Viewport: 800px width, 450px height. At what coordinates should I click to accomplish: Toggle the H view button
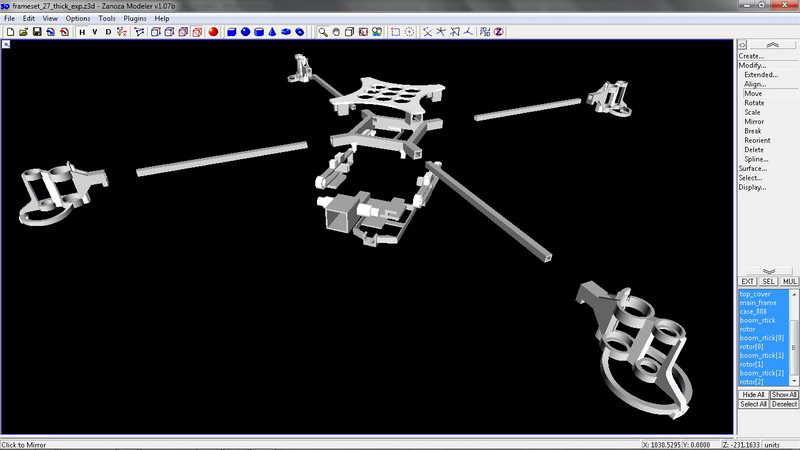pyautogui.click(x=81, y=32)
